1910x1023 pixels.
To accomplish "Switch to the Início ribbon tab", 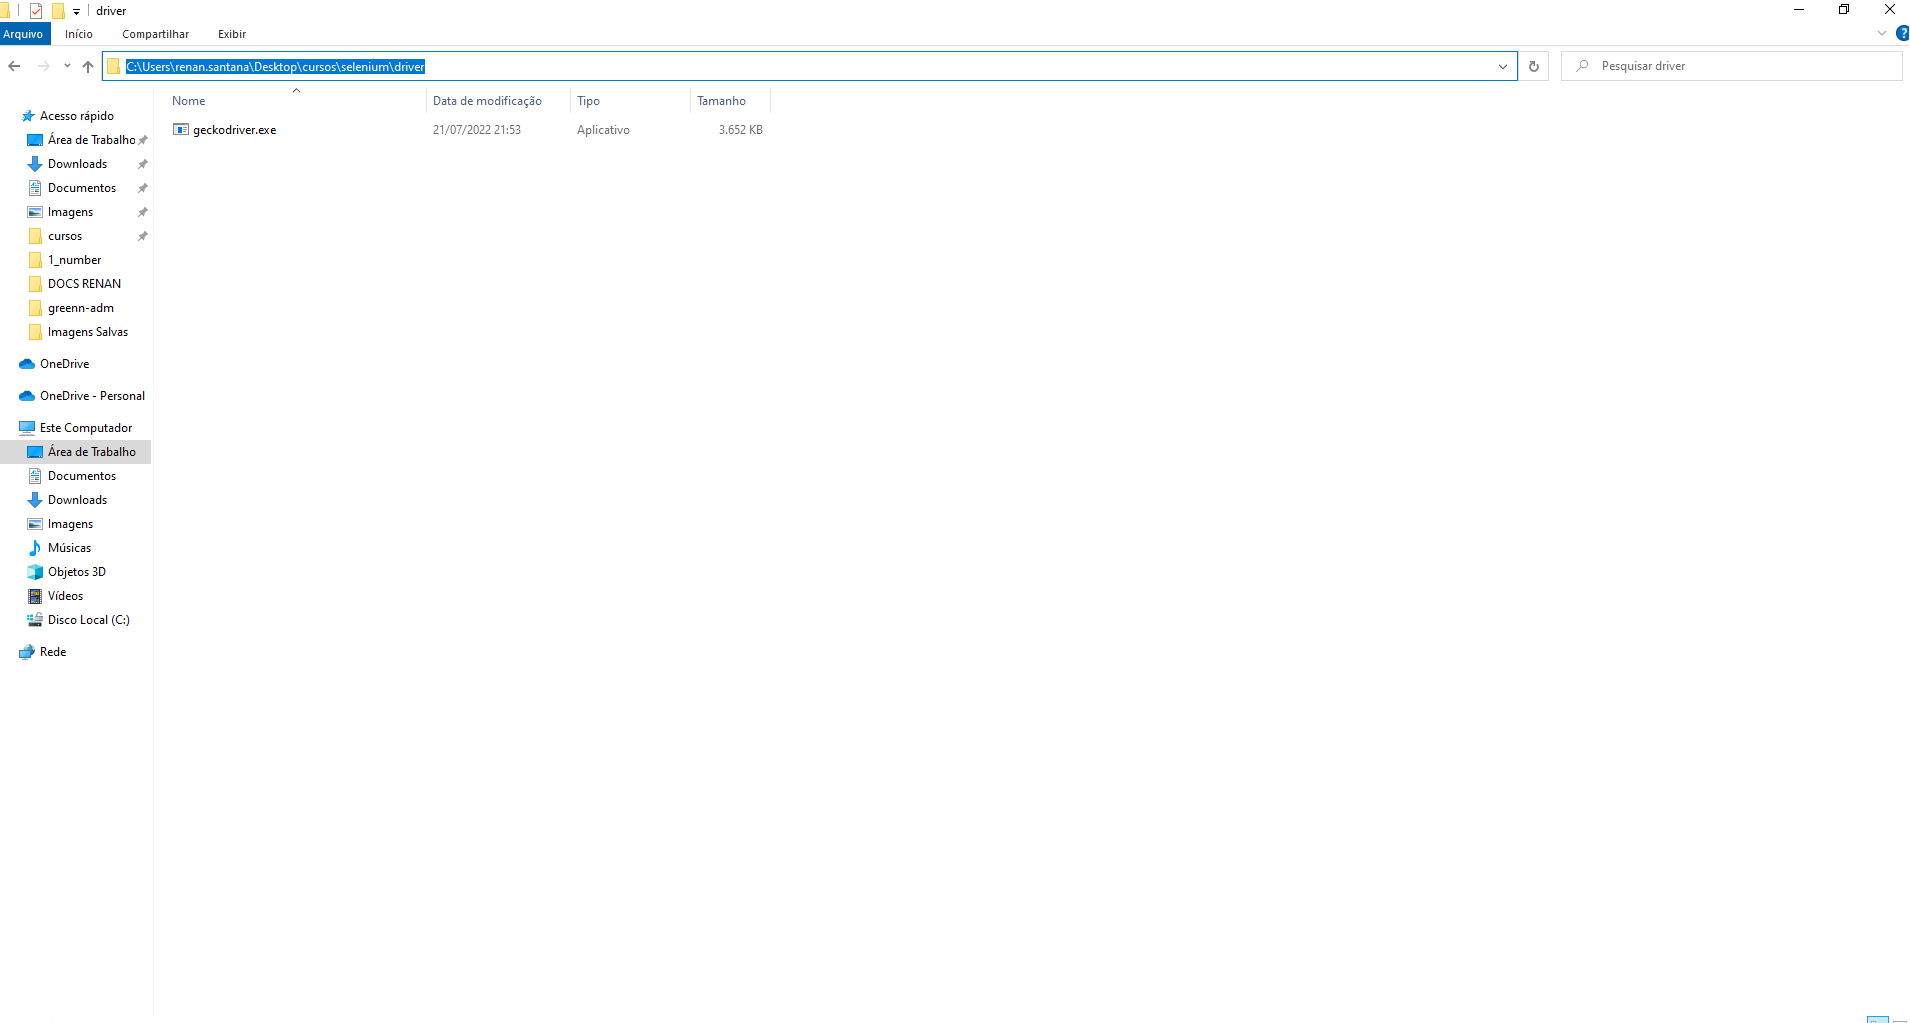I will coord(79,34).
